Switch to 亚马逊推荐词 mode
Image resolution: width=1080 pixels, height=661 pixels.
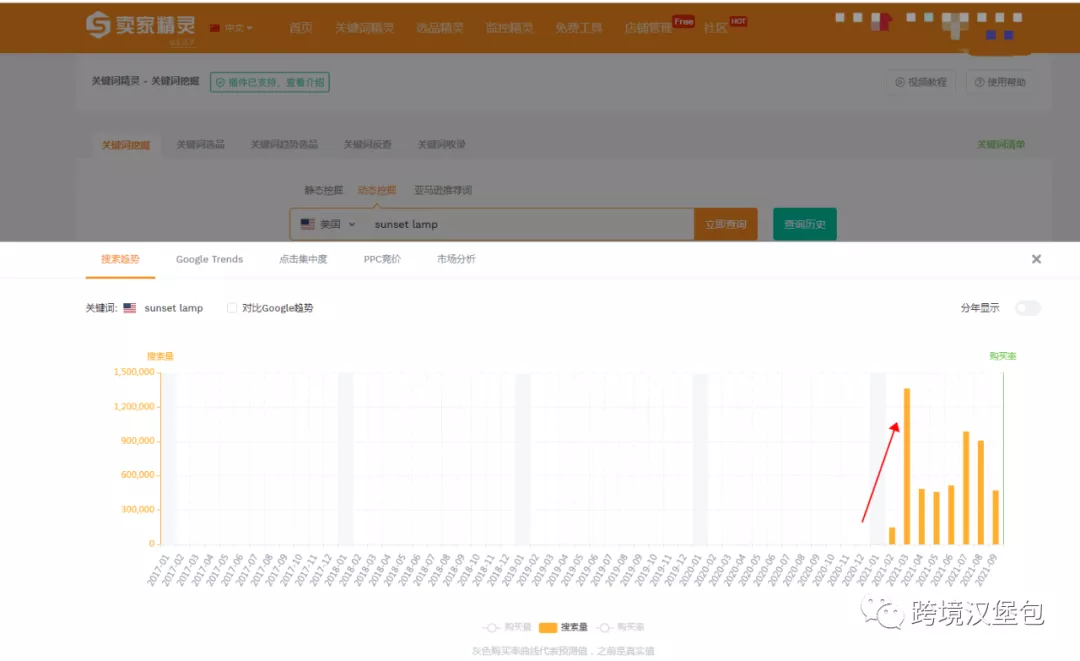click(443, 190)
